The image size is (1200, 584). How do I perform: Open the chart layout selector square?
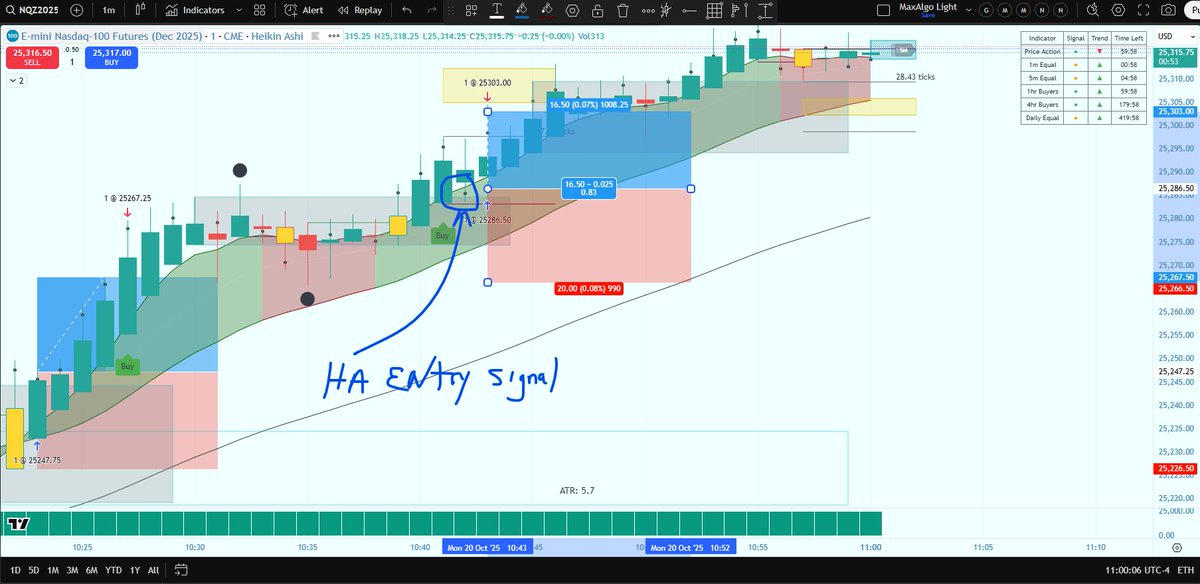click(x=883, y=10)
